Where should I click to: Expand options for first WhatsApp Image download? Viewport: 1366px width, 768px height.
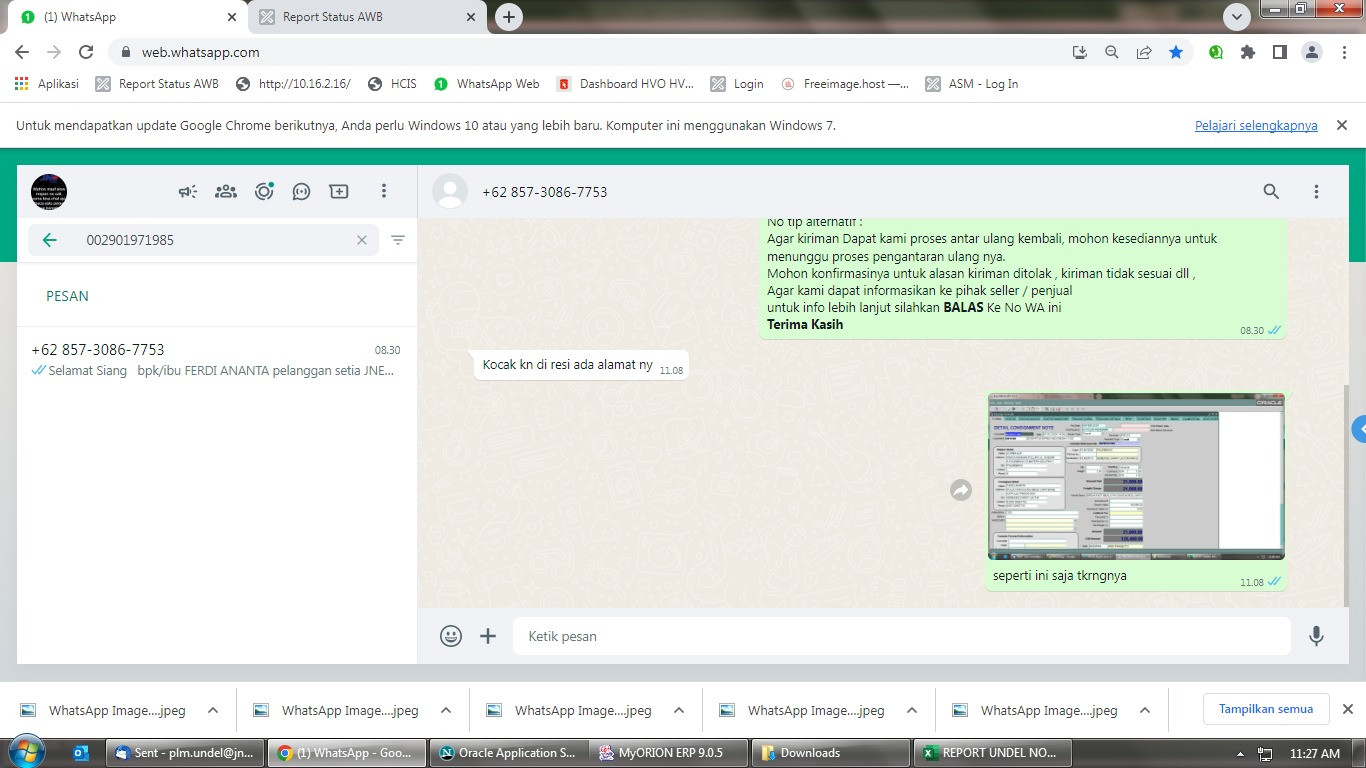pyautogui.click(x=213, y=711)
